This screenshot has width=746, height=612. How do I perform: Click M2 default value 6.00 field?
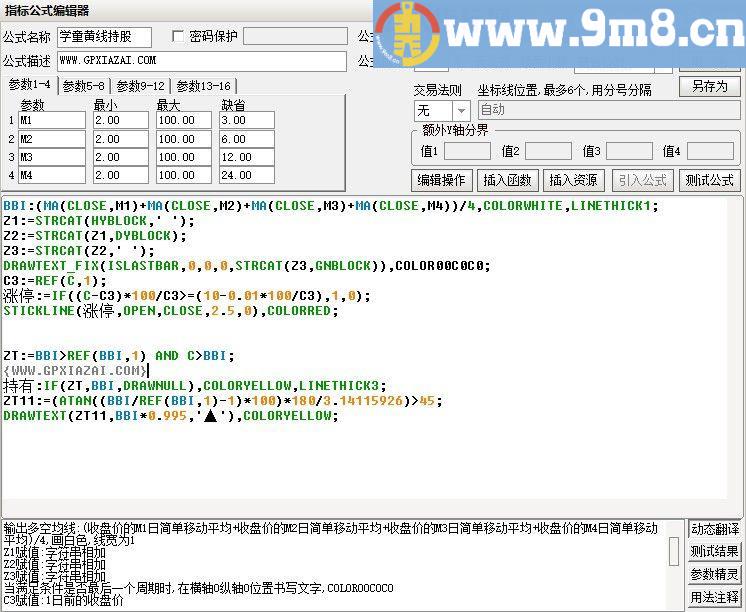[247, 139]
